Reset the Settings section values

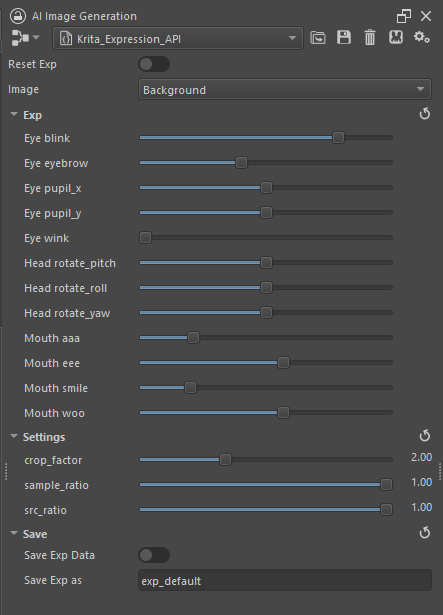click(425, 436)
